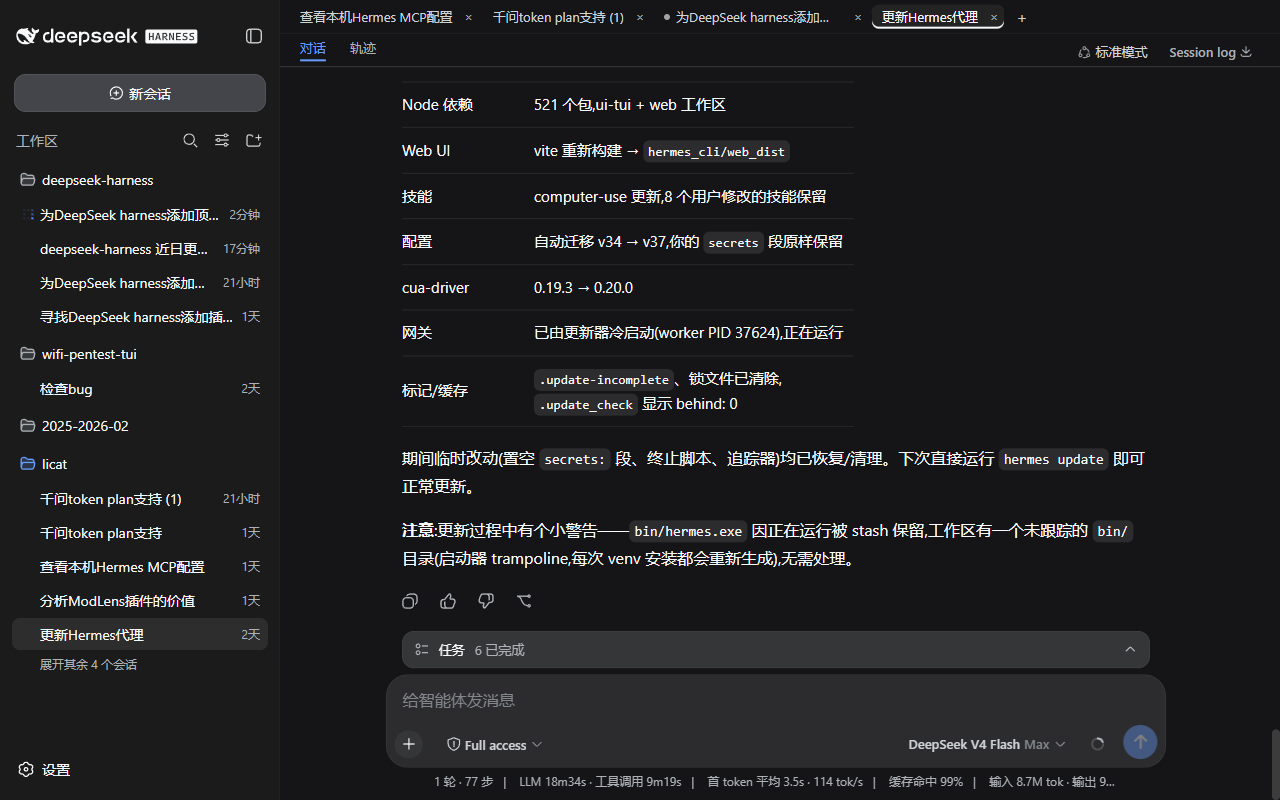The height and width of the screenshot is (800, 1280).
Task: Click the shield icon next to Full access
Action: [453, 745]
